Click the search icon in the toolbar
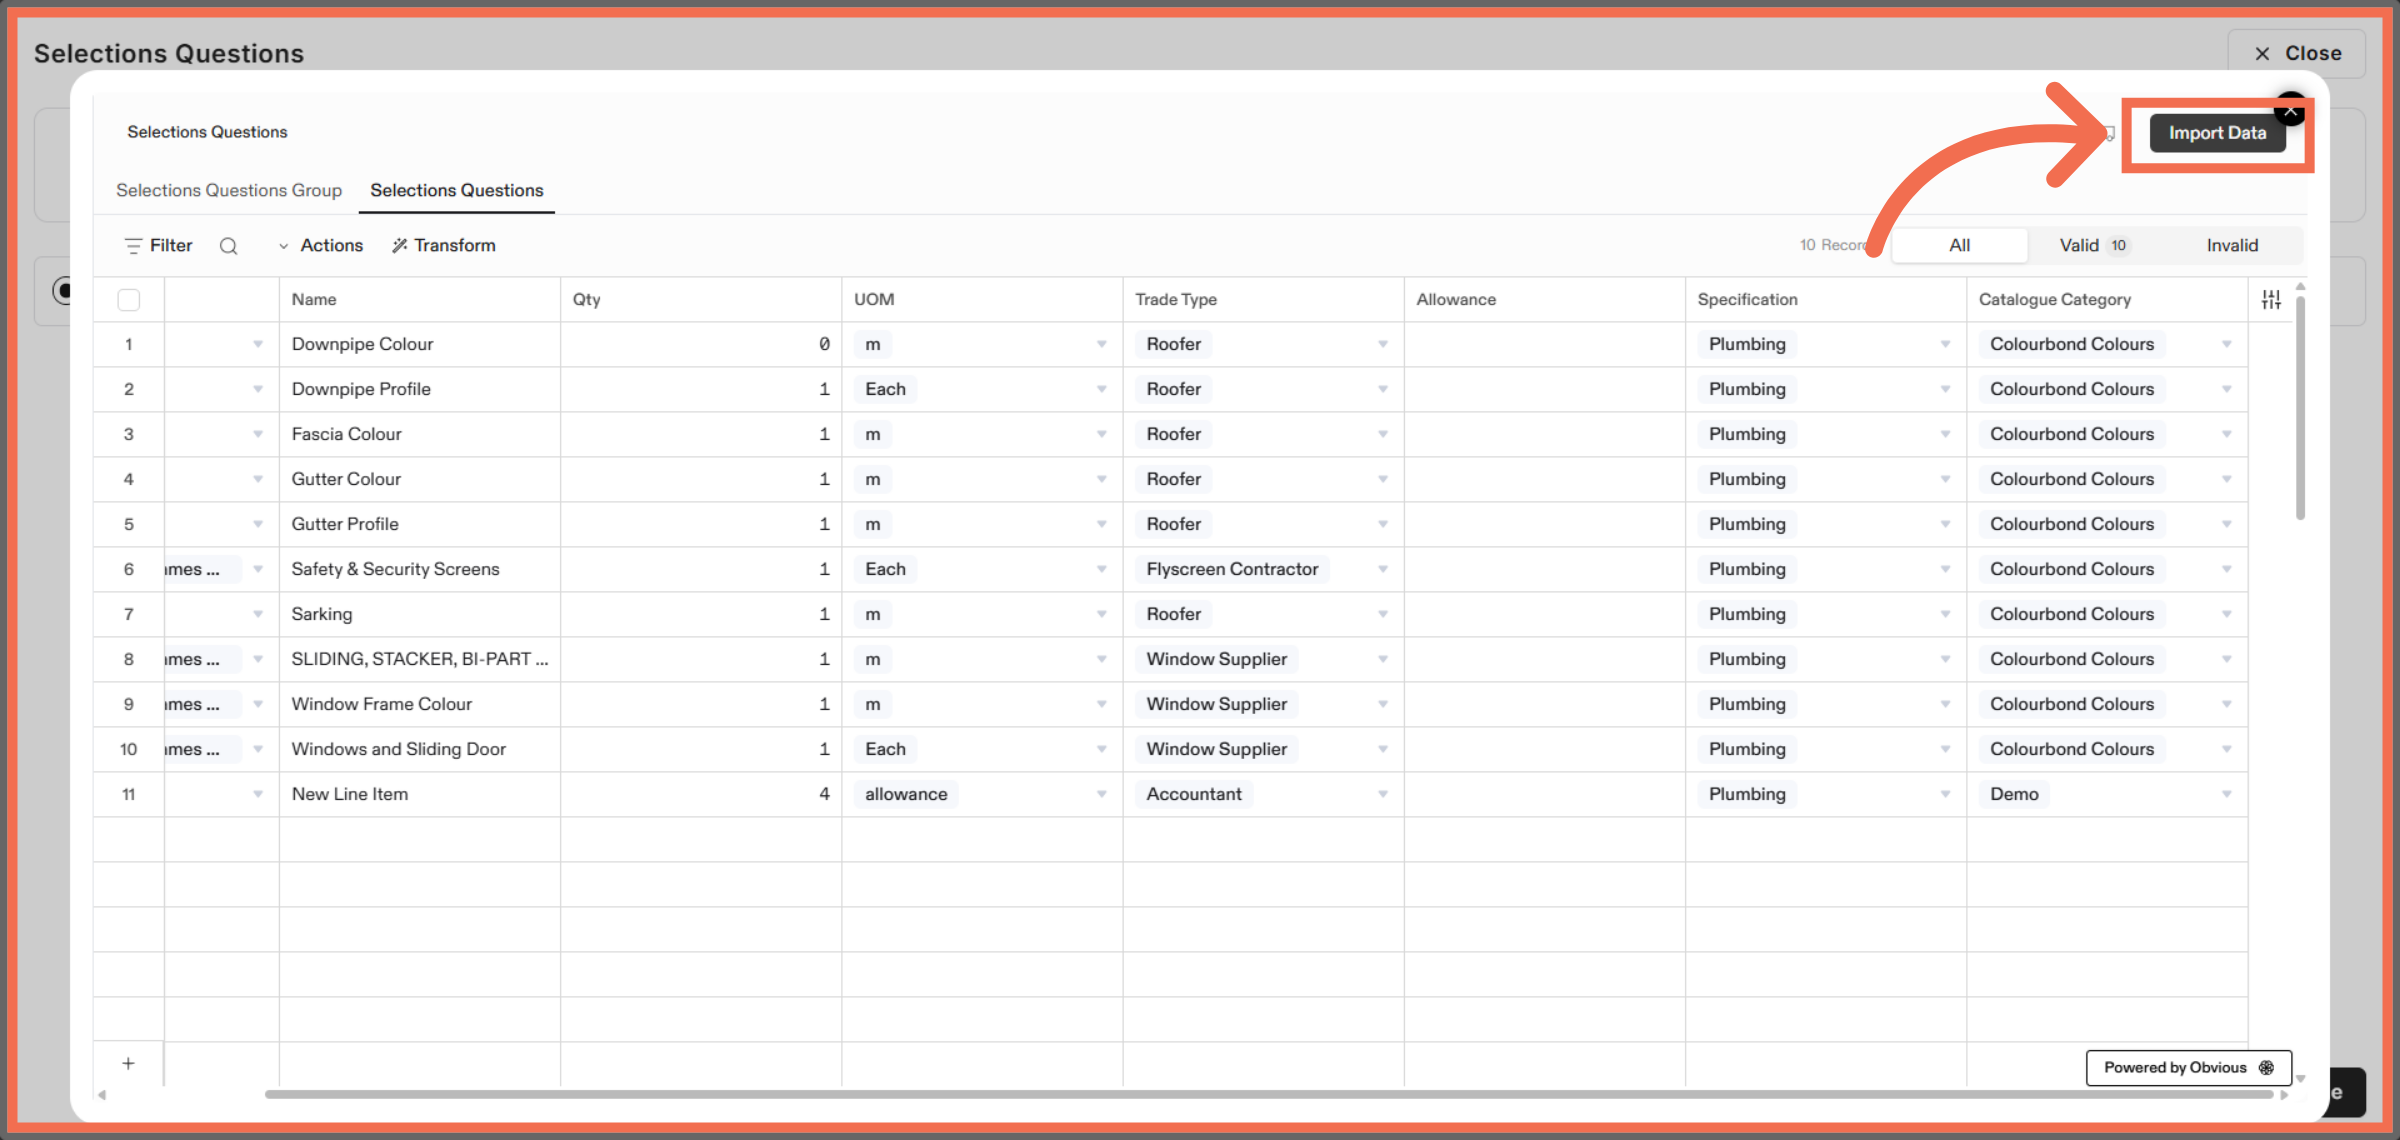 (229, 245)
